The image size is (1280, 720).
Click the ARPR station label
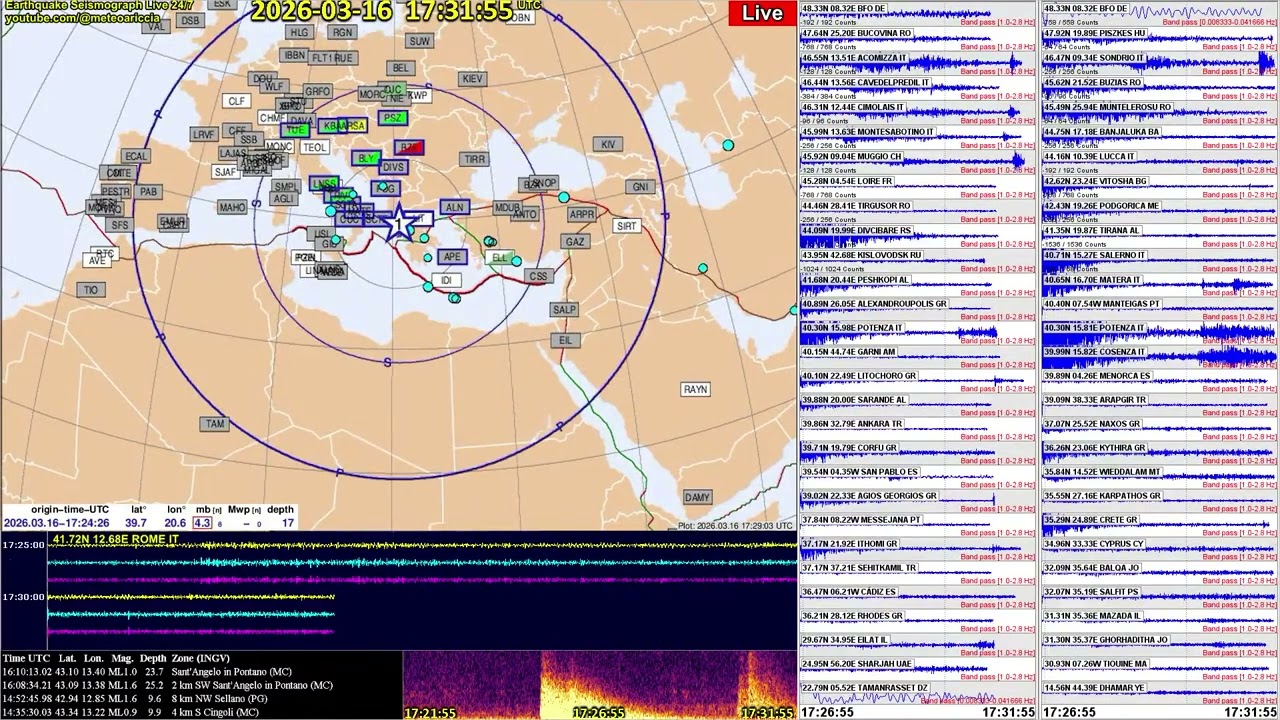coord(582,214)
